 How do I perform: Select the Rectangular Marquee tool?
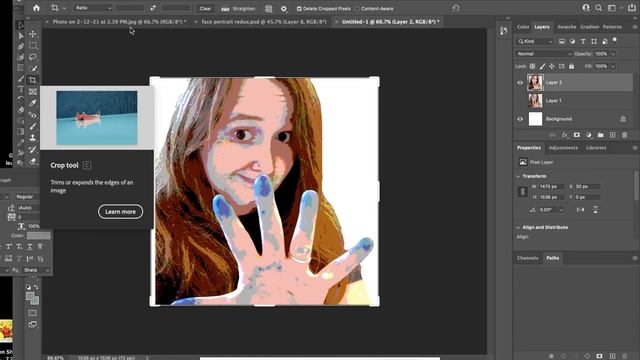click(33, 46)
